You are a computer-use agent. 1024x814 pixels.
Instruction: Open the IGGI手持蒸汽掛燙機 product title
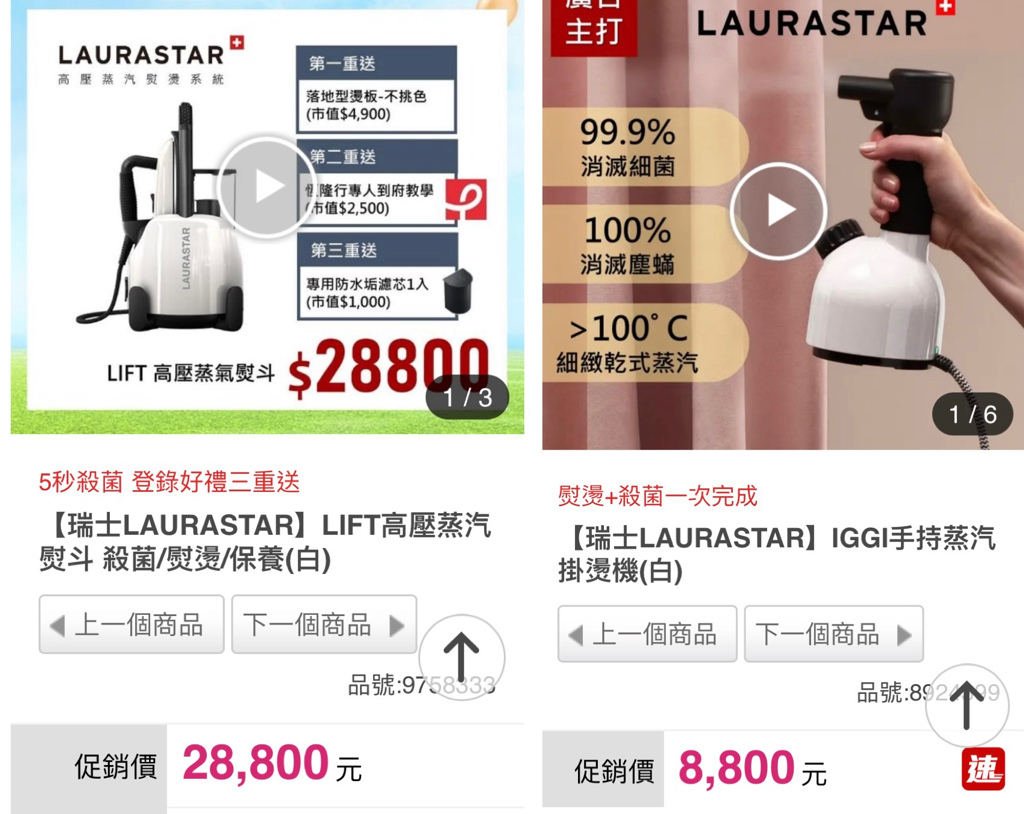pos(776,555)
